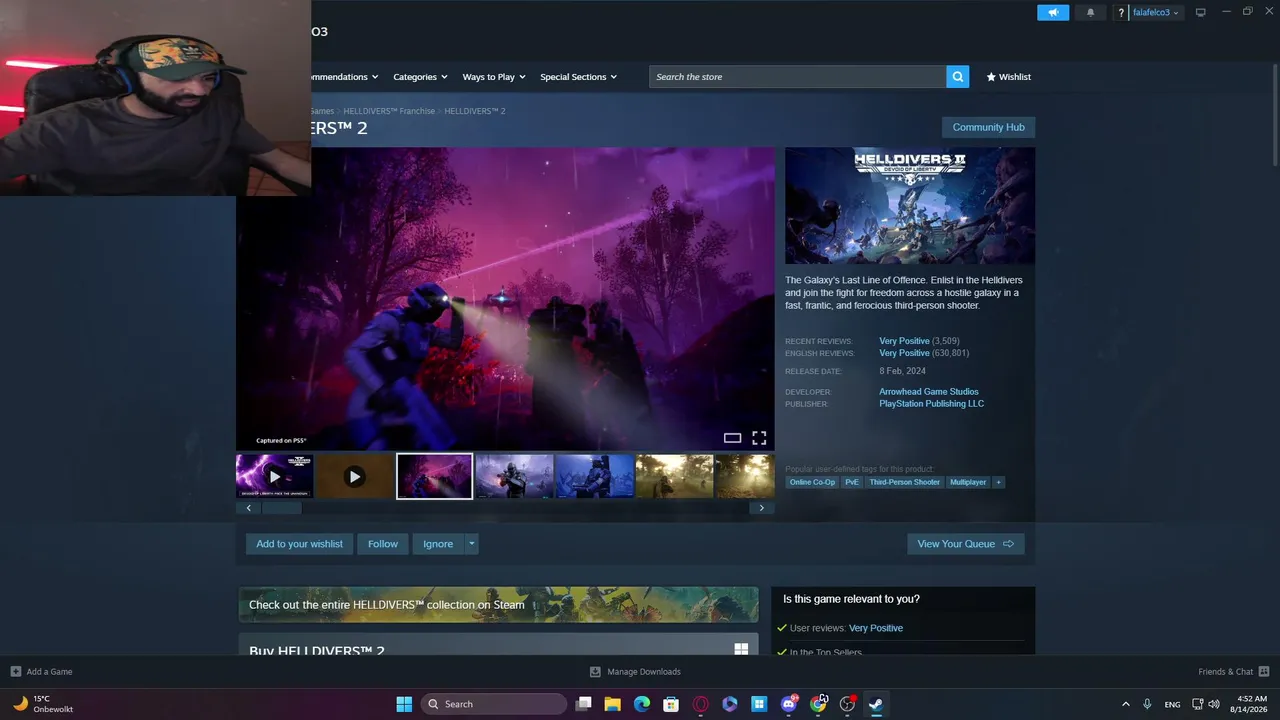Click the HELLDIVERS 2 breadcrumb link
The width and height of the screenshot is (1280, 720).
pyautogui.click(x=475, y=111)
